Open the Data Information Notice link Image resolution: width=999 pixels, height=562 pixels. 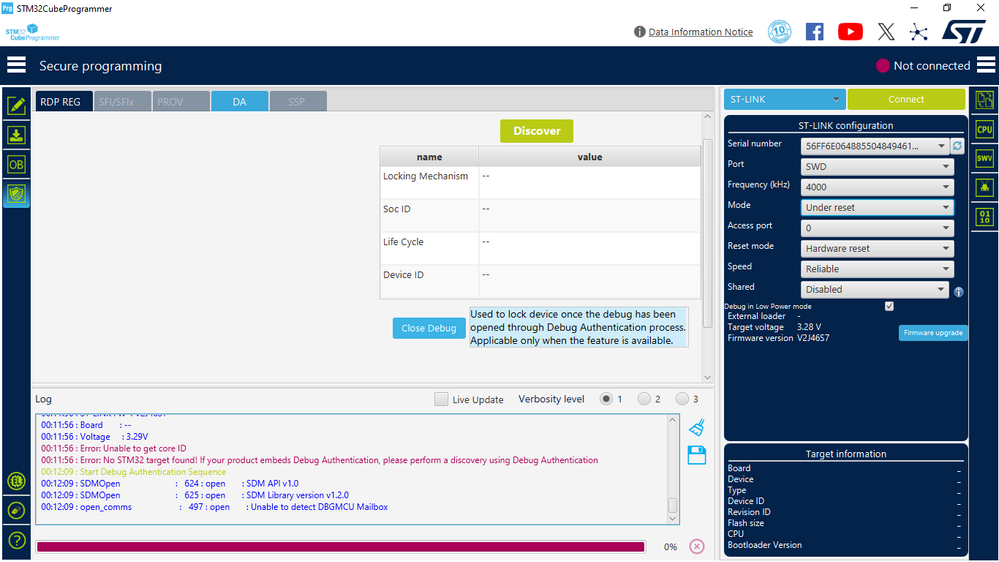pos(700,32)
